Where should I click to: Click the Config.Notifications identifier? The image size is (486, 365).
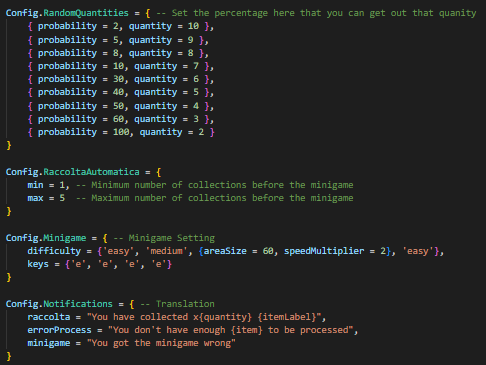point(59,304)
